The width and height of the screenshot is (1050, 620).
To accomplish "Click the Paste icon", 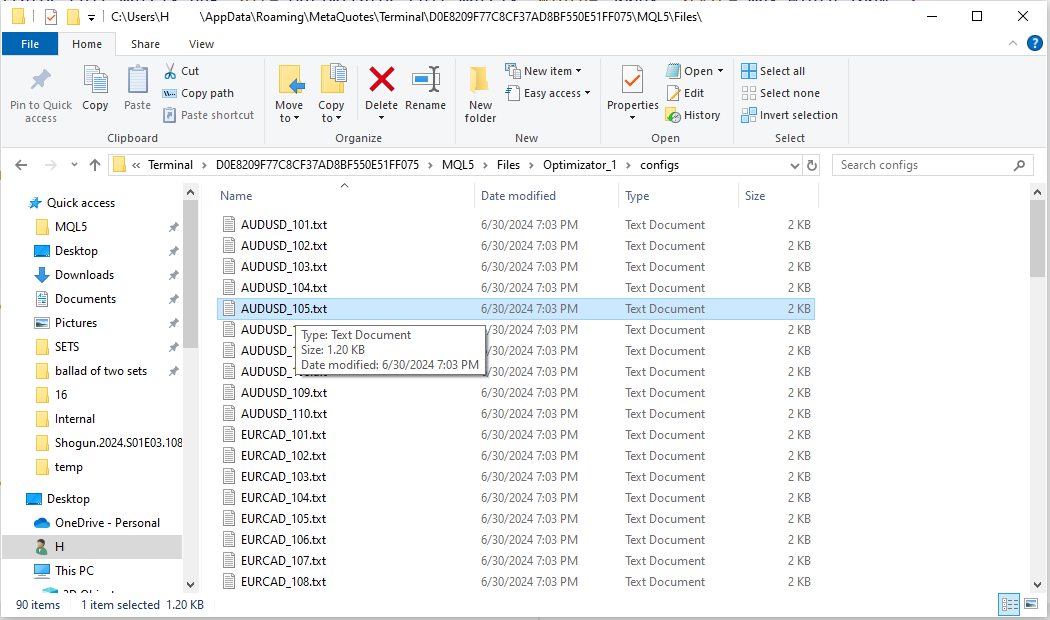I will (x=137, y=92).
